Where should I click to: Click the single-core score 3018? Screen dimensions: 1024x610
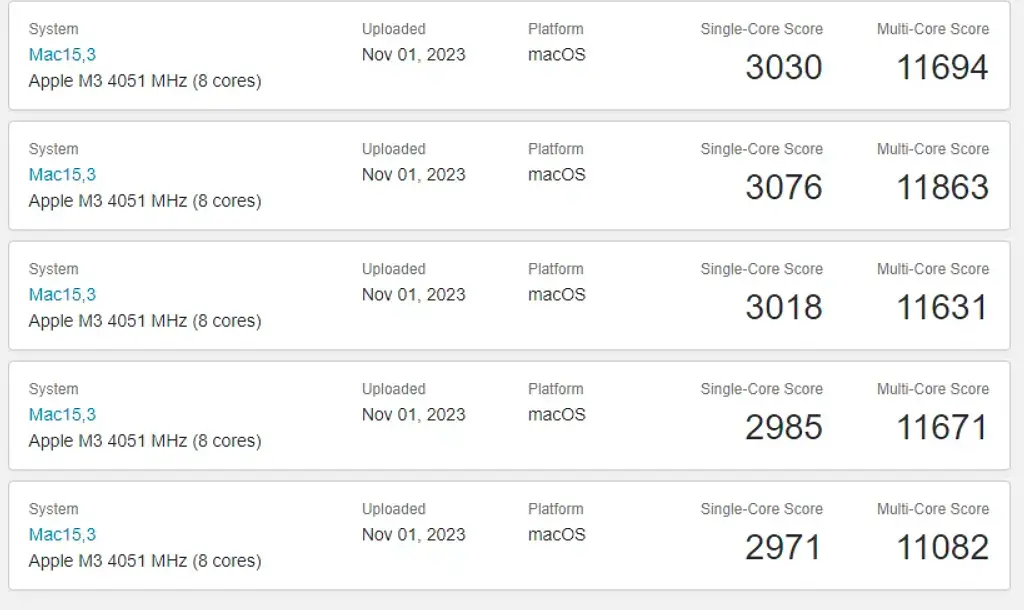coord(783,308)
